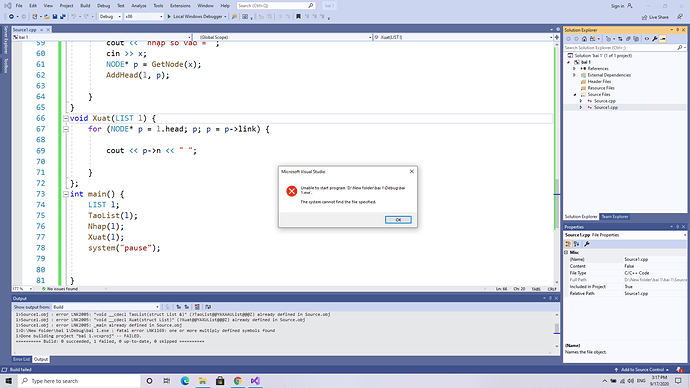Select Source.cpp in Solution Explorer
Image resolution: width=690 pixels, height=388 pixels.
coord(605,101)
